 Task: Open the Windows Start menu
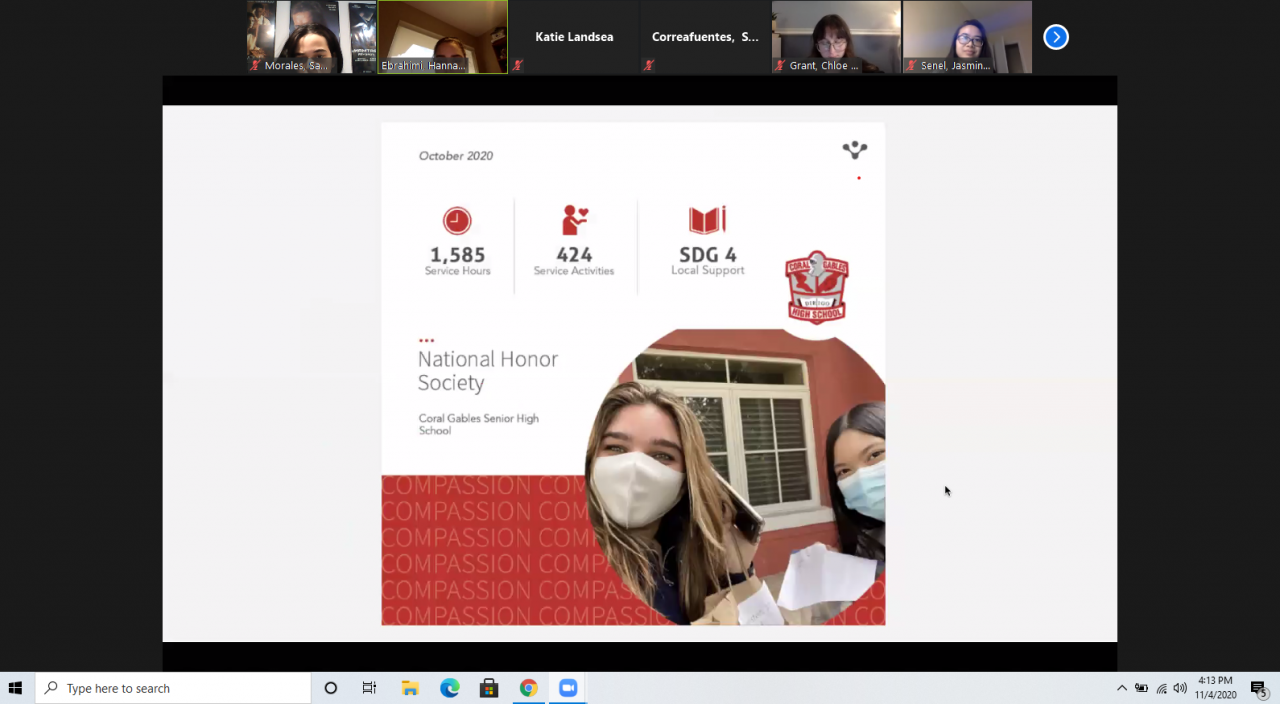[x=16, y=688]
